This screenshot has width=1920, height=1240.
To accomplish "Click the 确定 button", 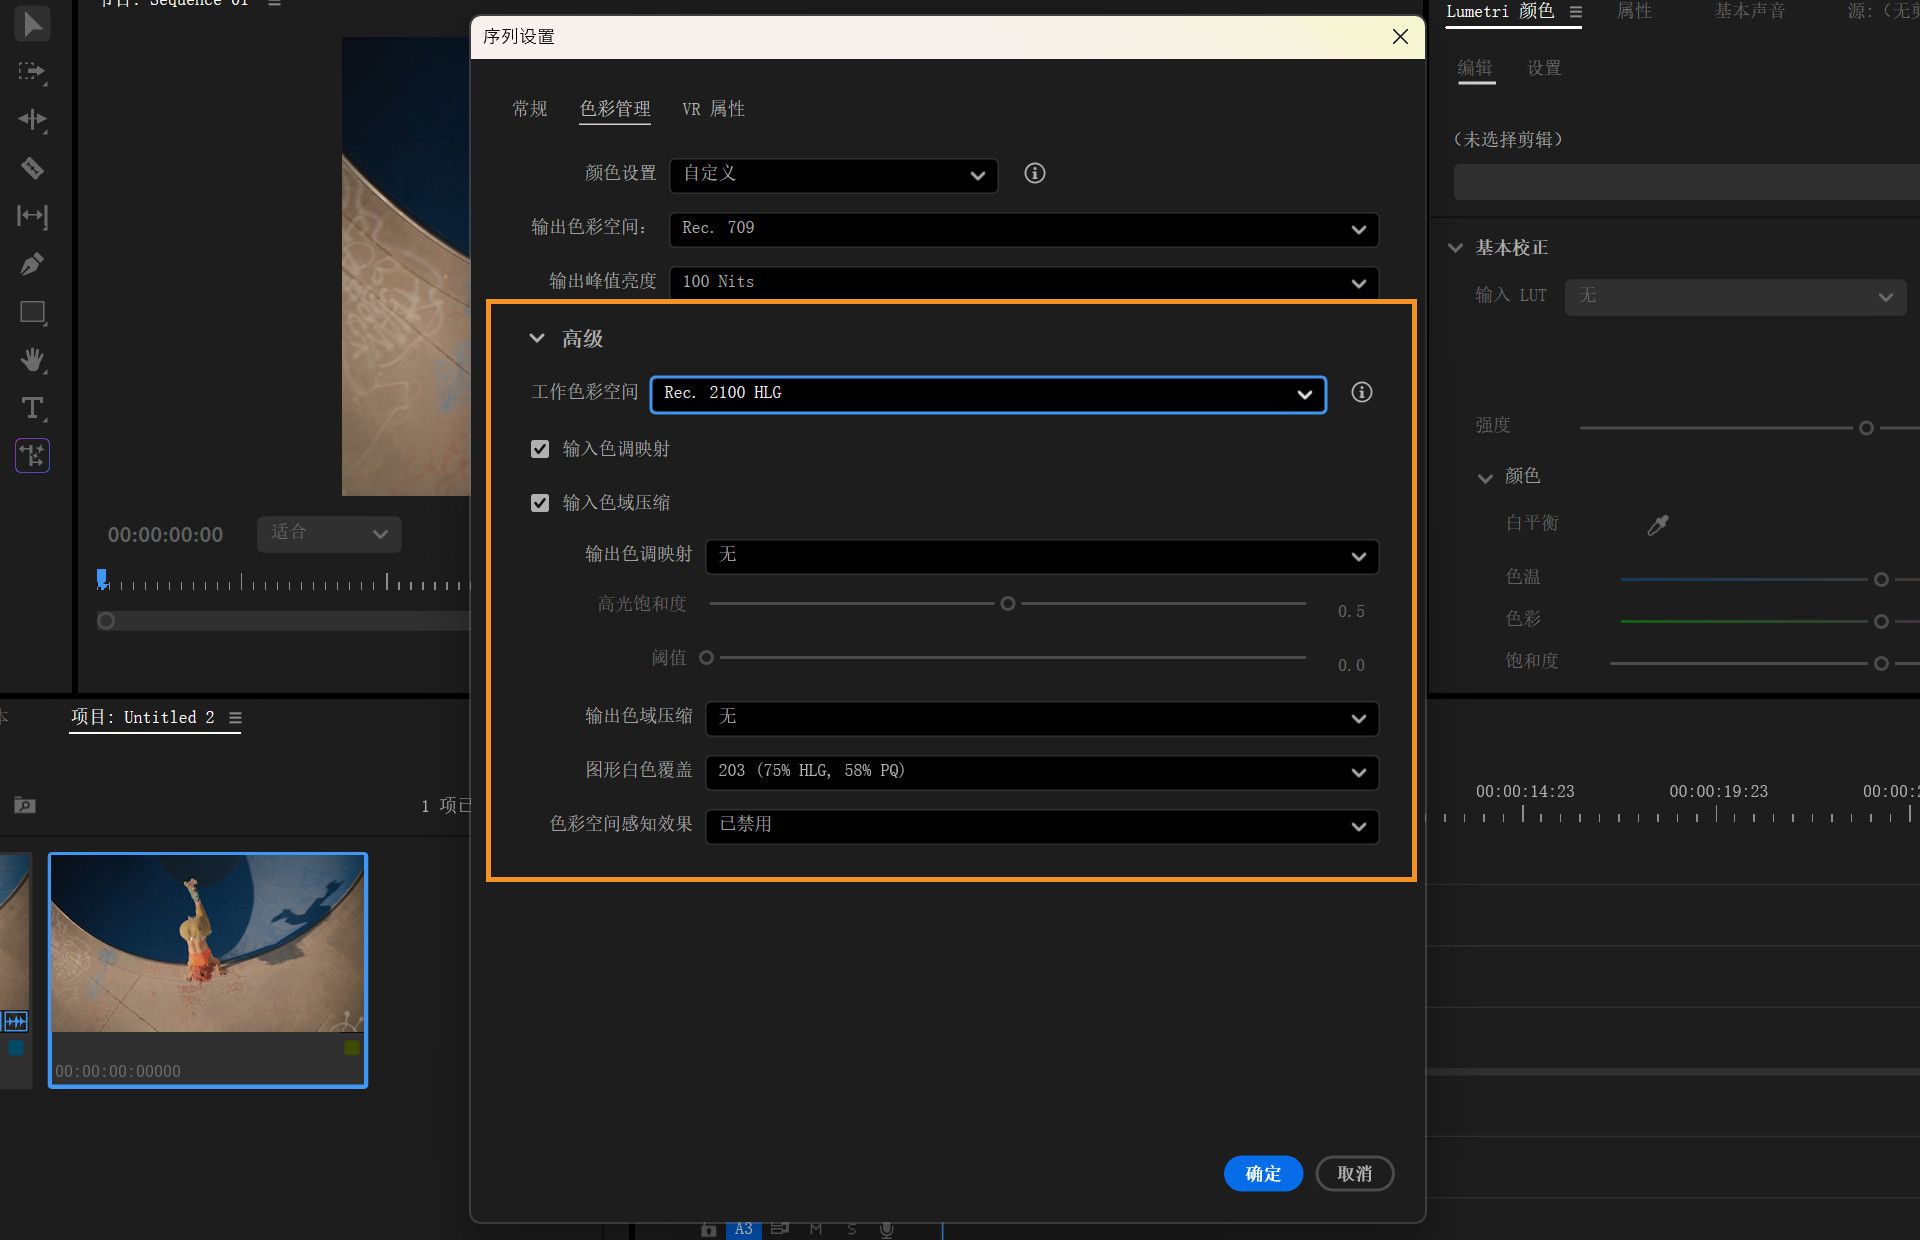I will pyautogui.click(x=1263, y=1173).
